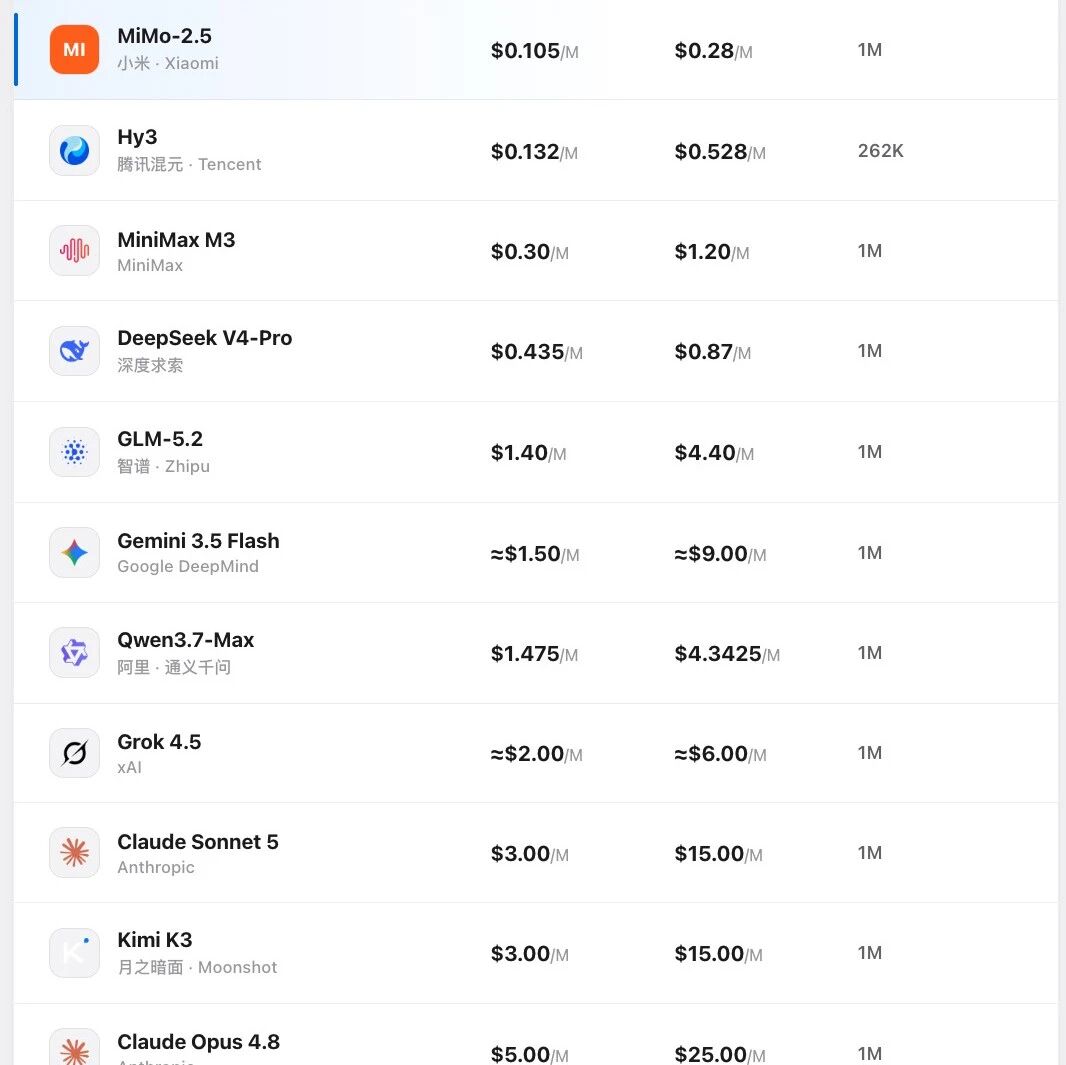Click the orange MiMo-2.5 Xiaomi logo
Screen dimensions: 1066x1065
(74, 50)
